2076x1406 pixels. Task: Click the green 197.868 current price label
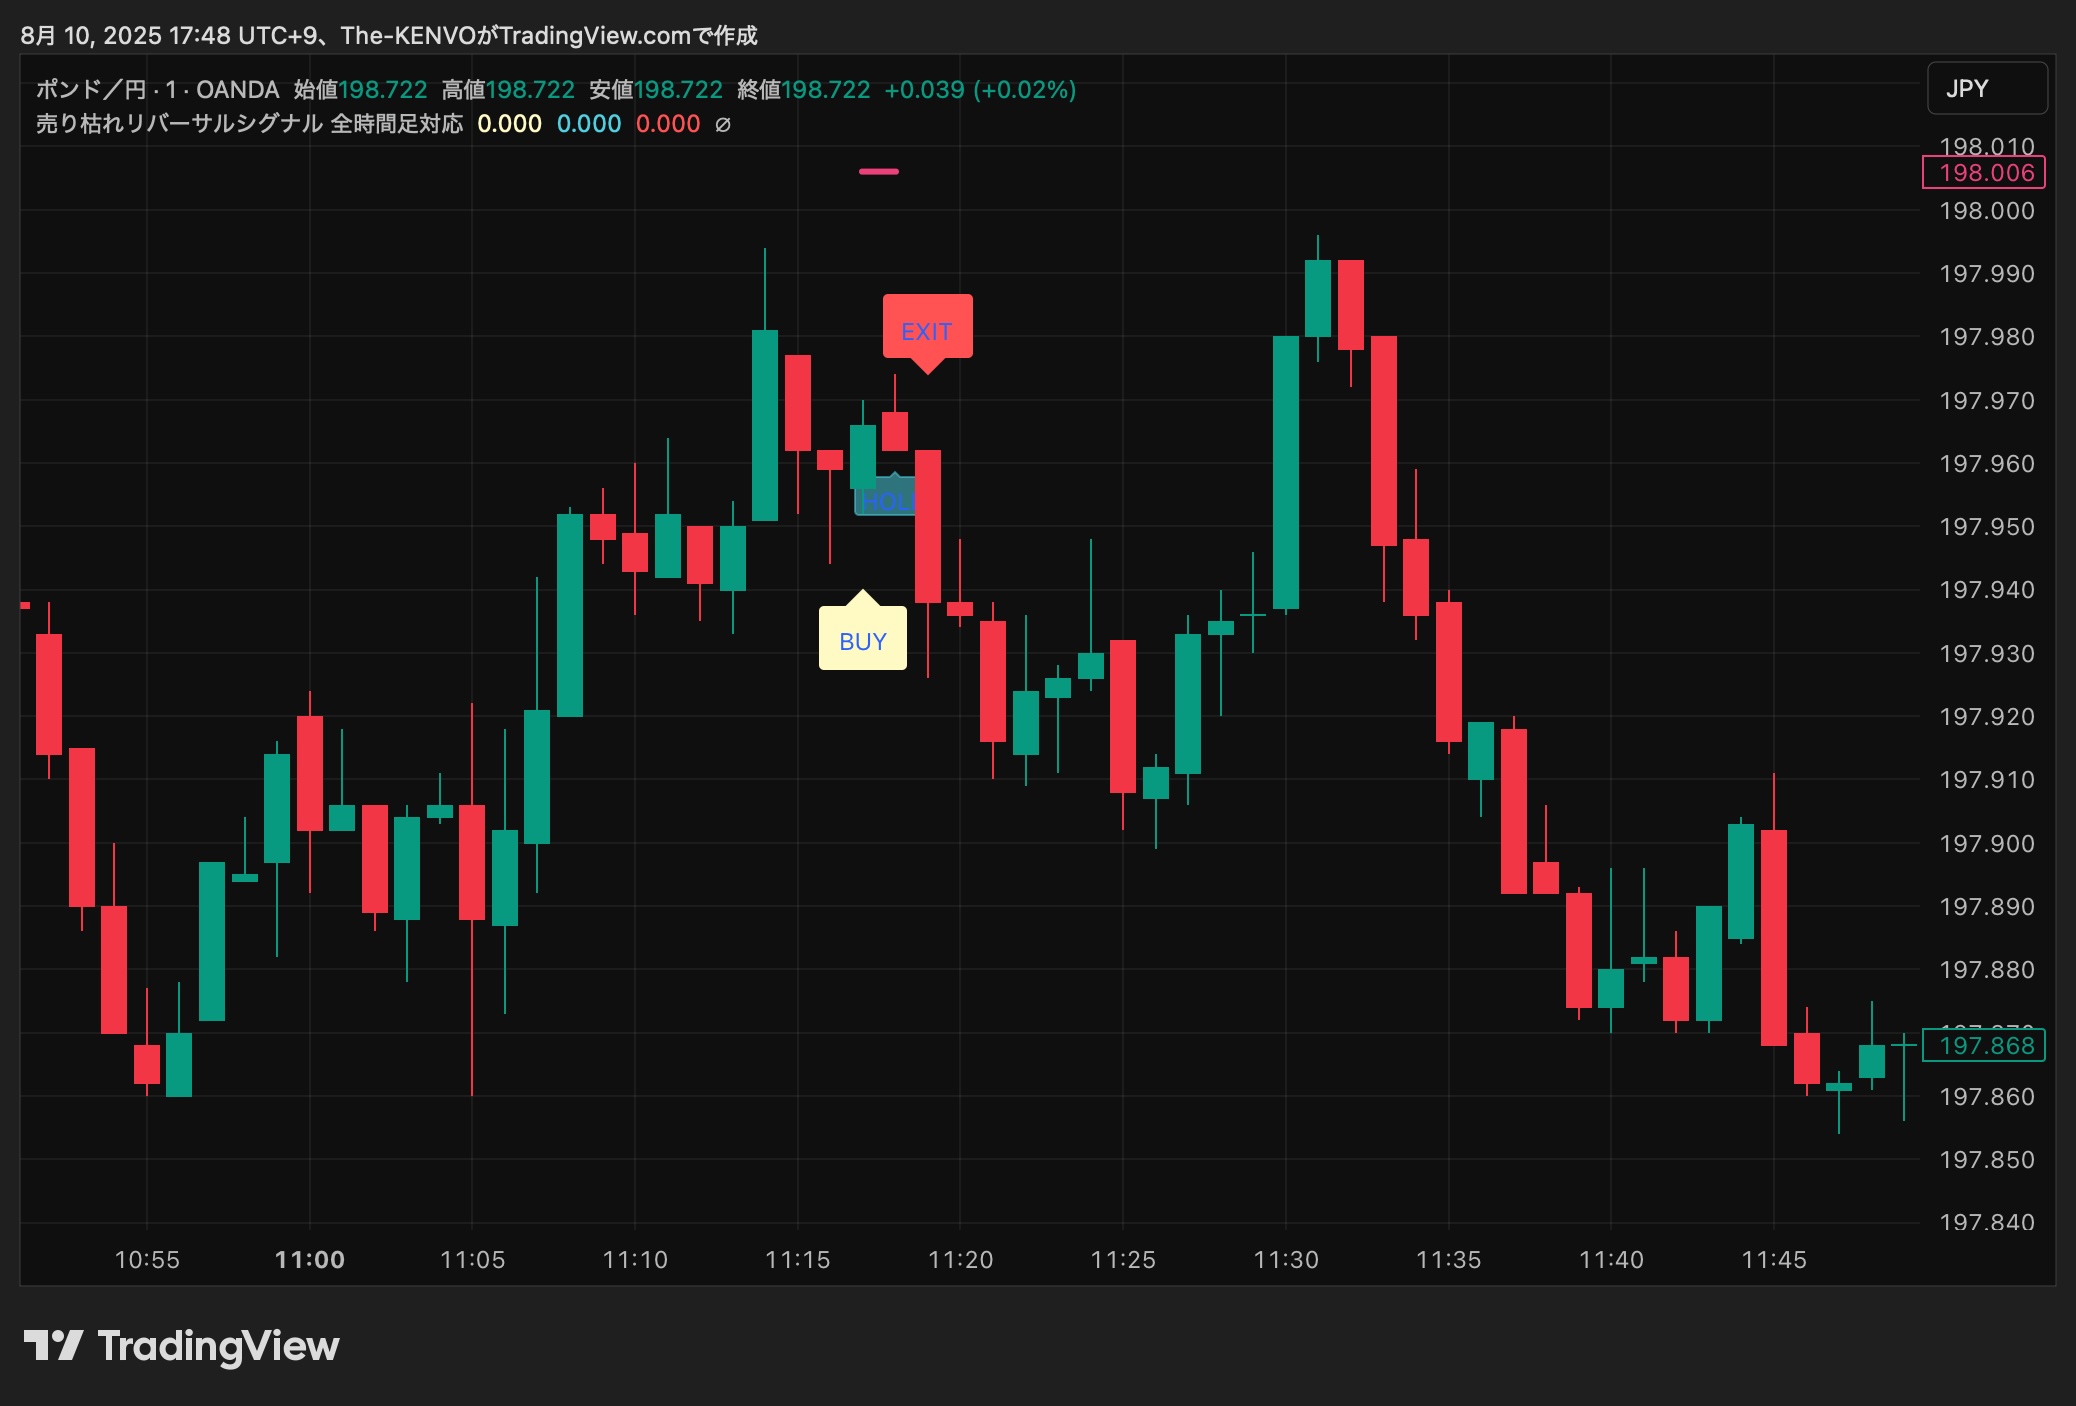click(1984, 1045)
